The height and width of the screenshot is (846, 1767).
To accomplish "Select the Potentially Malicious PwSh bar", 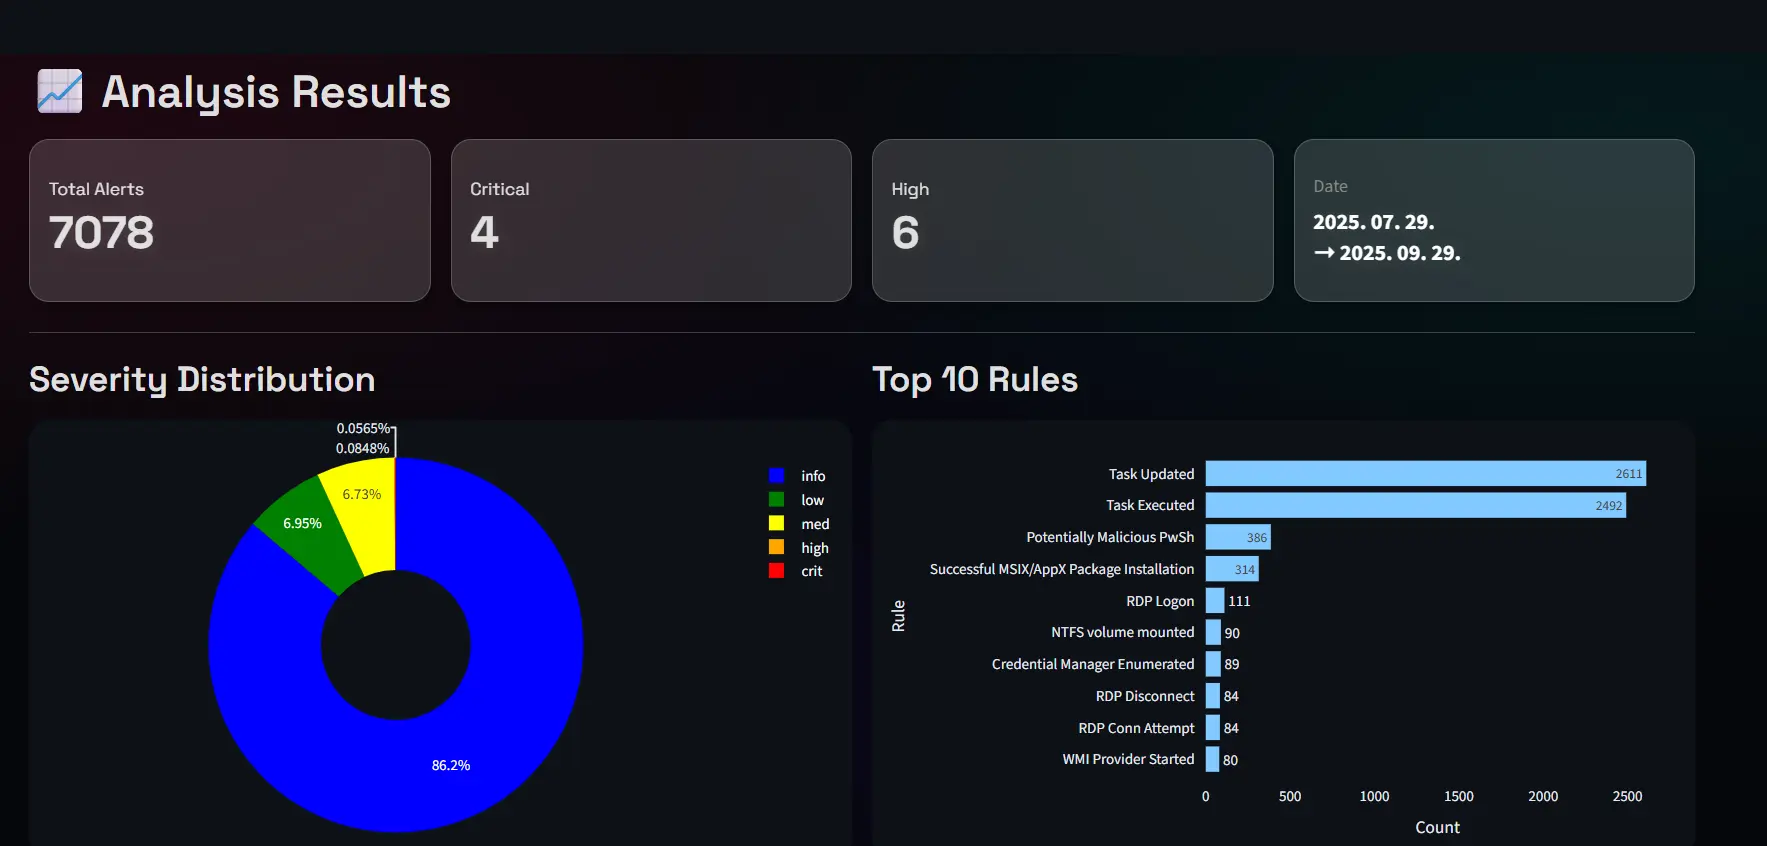I will [x=1237, y=537].
